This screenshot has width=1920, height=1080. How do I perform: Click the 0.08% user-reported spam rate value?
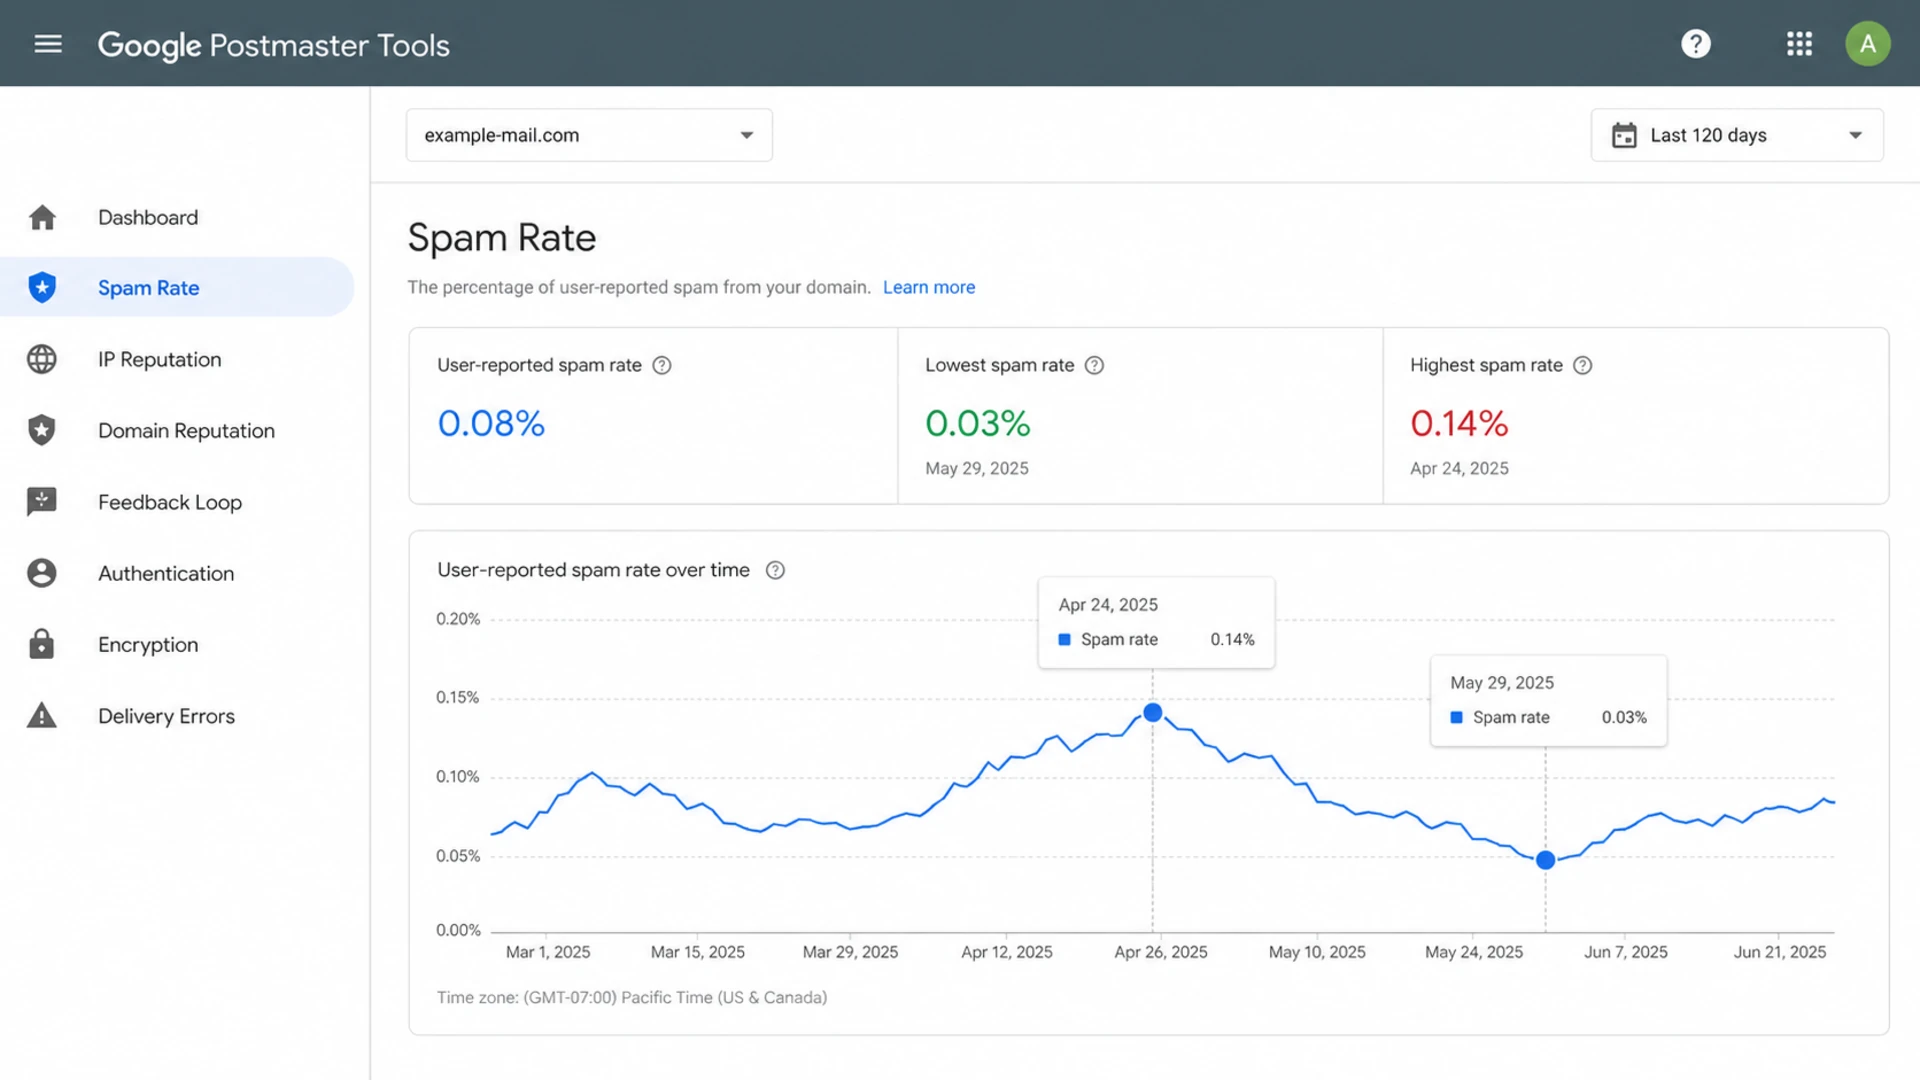tap(491, 423)
